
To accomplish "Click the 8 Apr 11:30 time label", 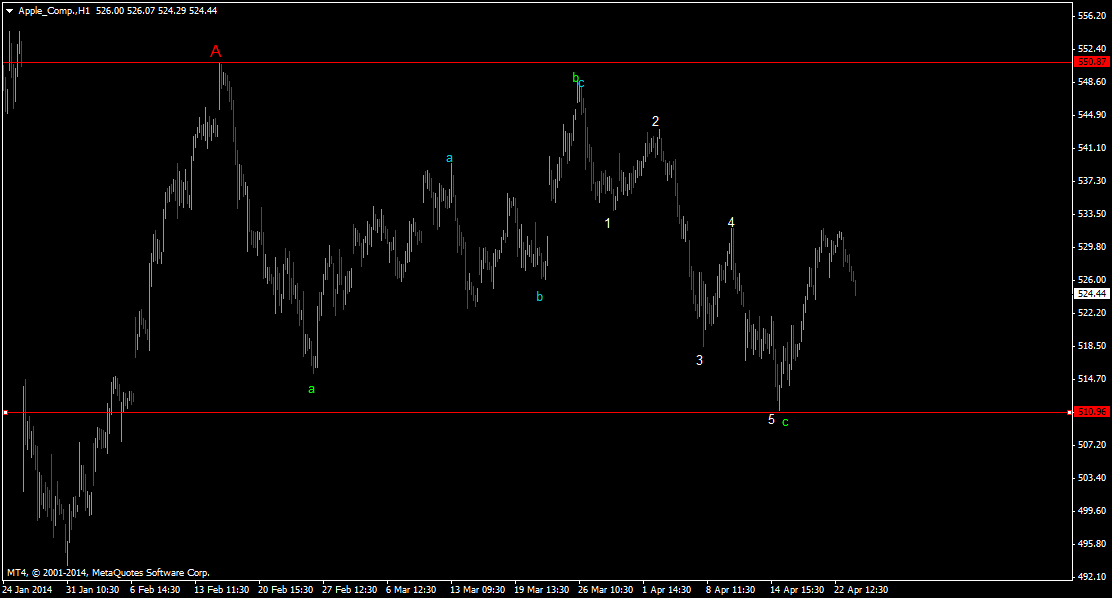I will pos(730,589).
